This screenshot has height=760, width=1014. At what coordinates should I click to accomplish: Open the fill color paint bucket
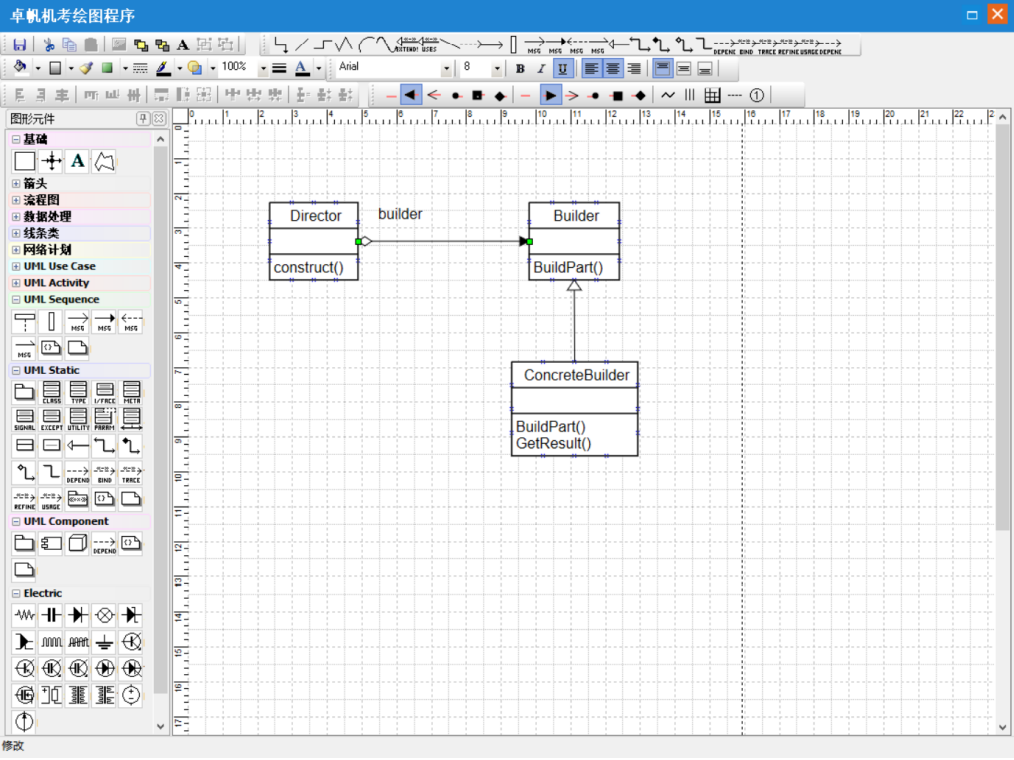[20, 67]
